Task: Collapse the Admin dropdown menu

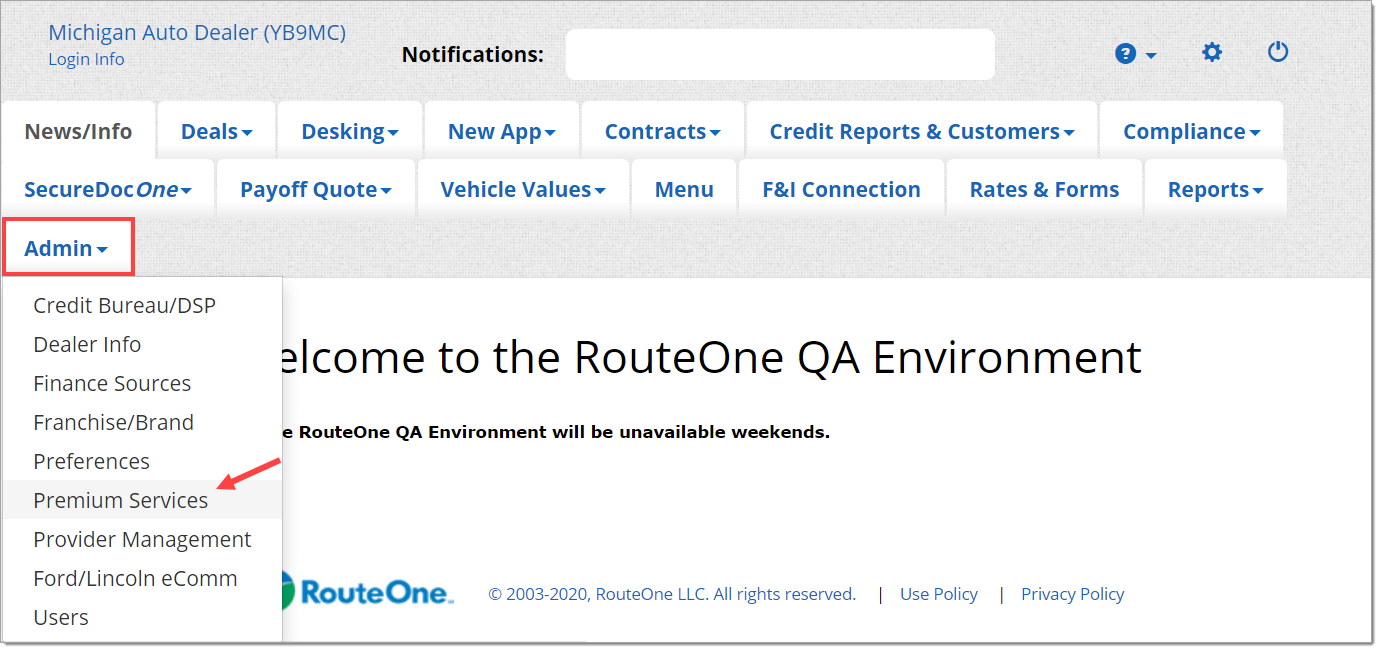Action: coord(68,248)
